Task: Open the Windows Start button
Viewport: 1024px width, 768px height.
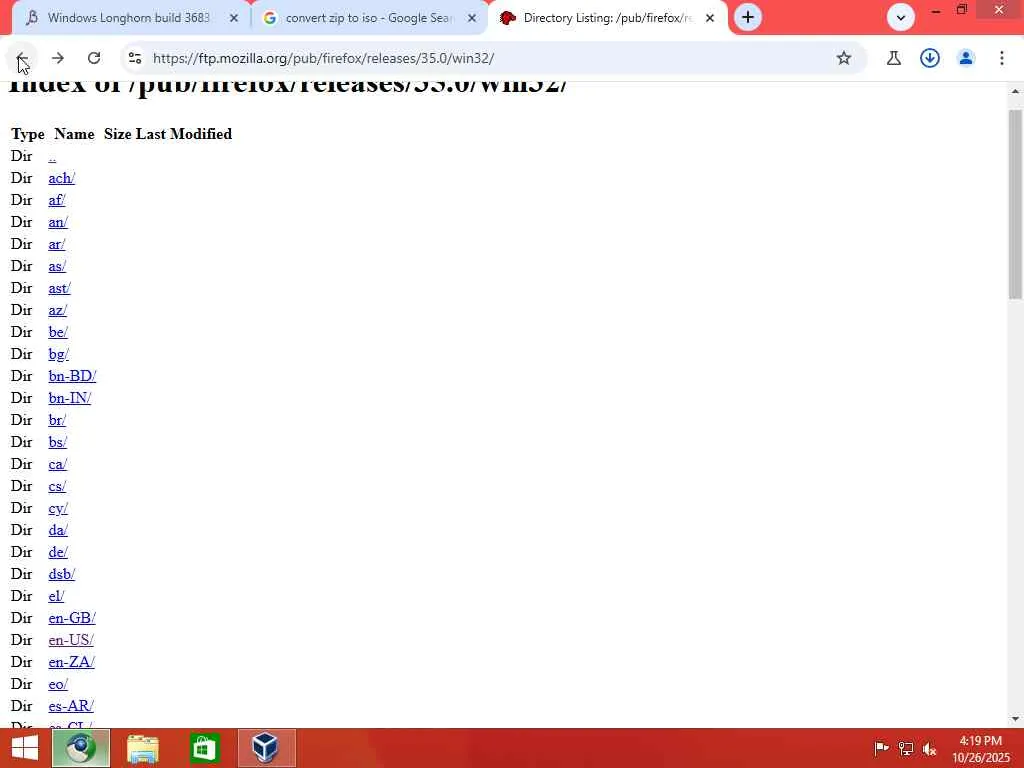Action: [x=25, y=748]
